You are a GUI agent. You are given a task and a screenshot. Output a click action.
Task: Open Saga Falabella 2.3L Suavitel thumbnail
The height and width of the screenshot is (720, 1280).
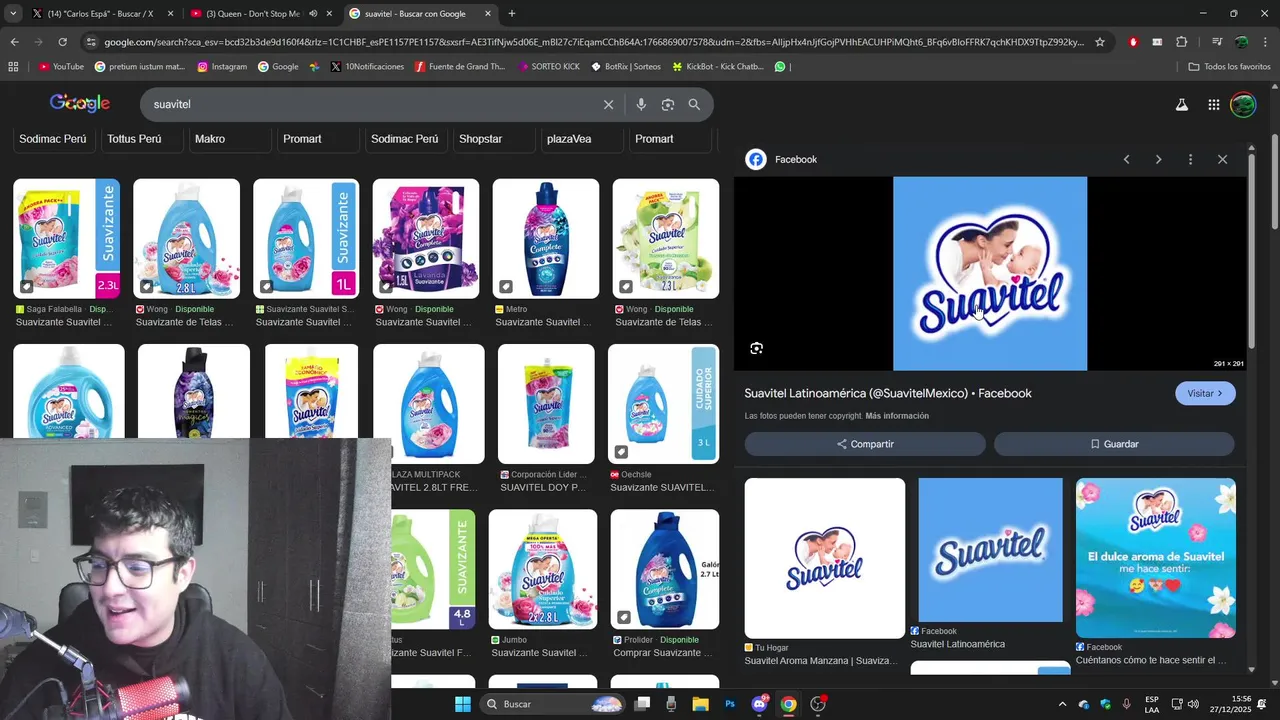(x=67, y=239)
